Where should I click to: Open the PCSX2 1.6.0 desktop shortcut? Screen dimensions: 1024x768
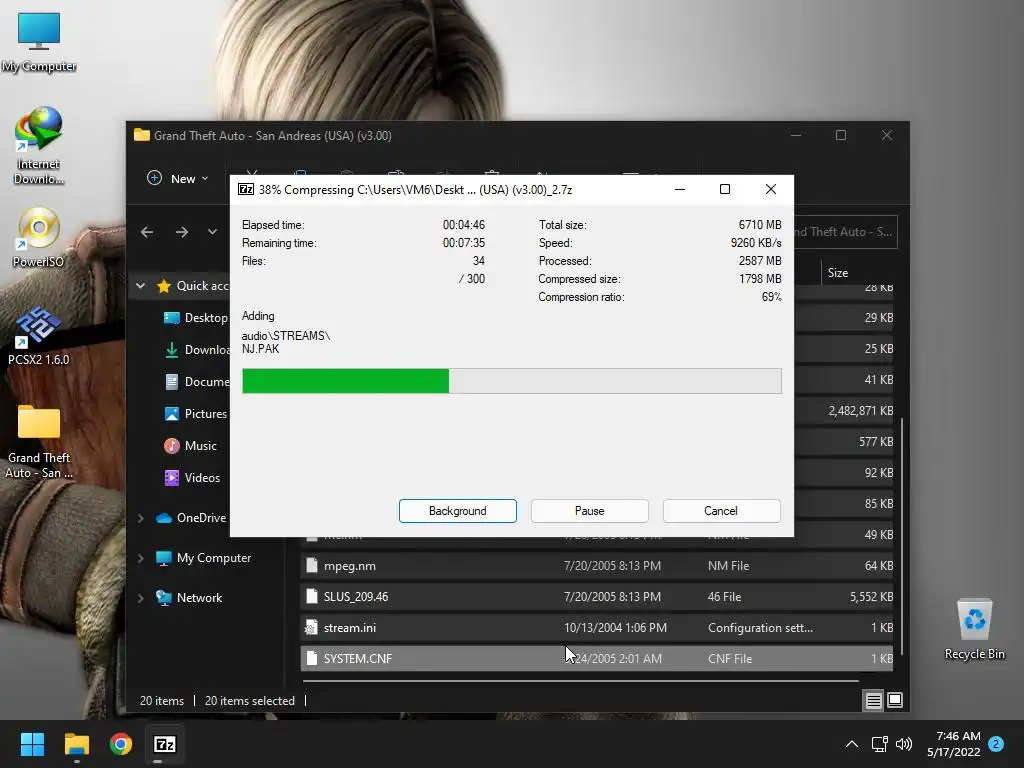[39, 336]
